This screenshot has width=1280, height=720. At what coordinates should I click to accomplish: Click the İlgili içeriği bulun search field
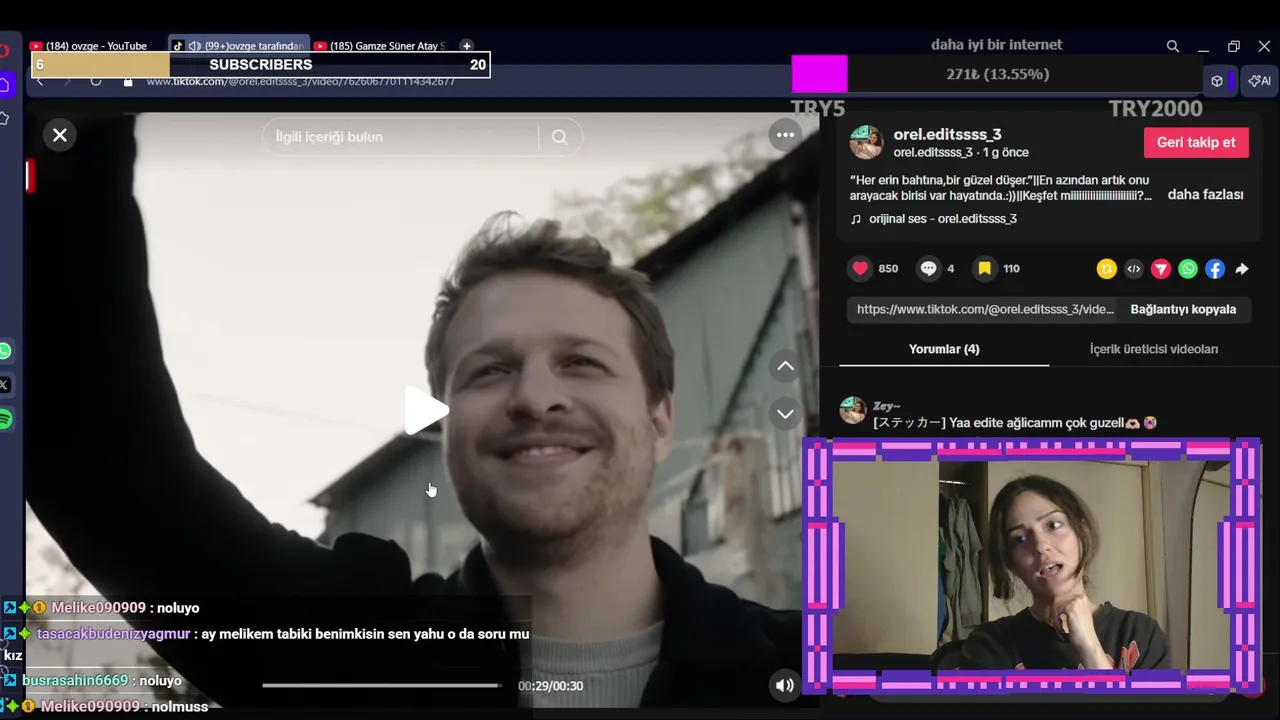400,137
